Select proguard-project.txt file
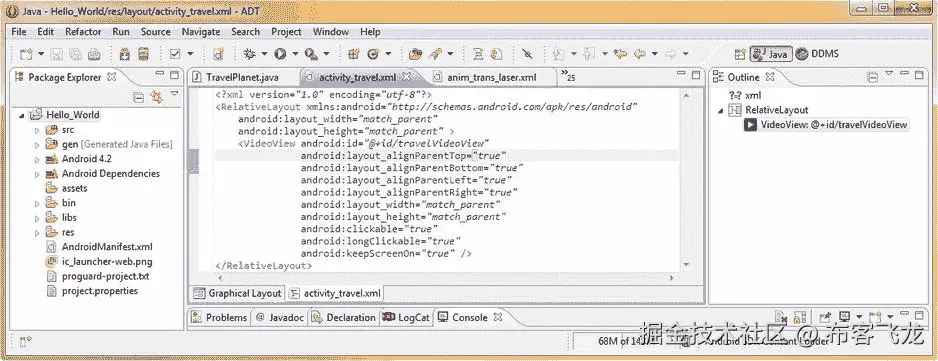The width and height of the screenshot is (938, 361). coord(98,277)
